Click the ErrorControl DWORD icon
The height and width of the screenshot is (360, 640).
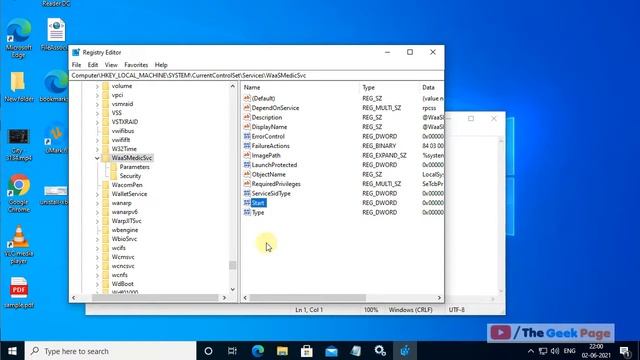247,136
